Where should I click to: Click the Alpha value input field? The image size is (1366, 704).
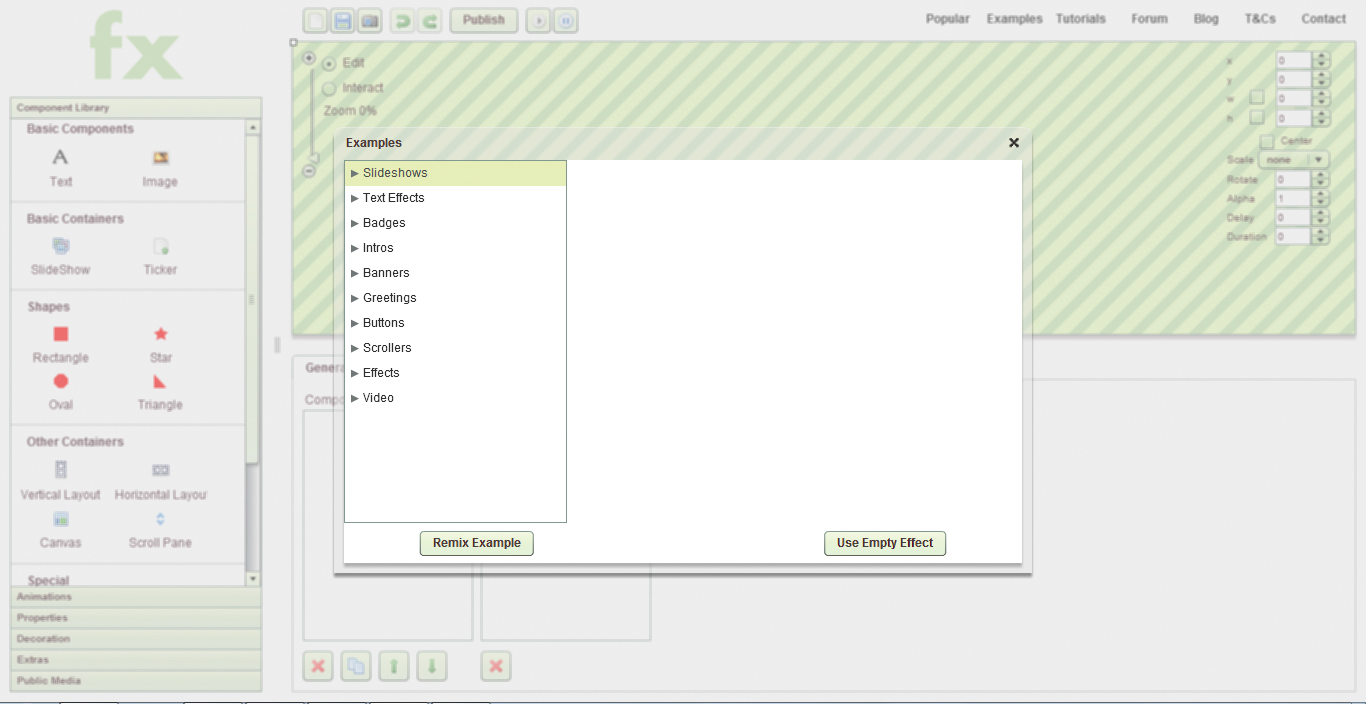click(x=1293, y=199)
